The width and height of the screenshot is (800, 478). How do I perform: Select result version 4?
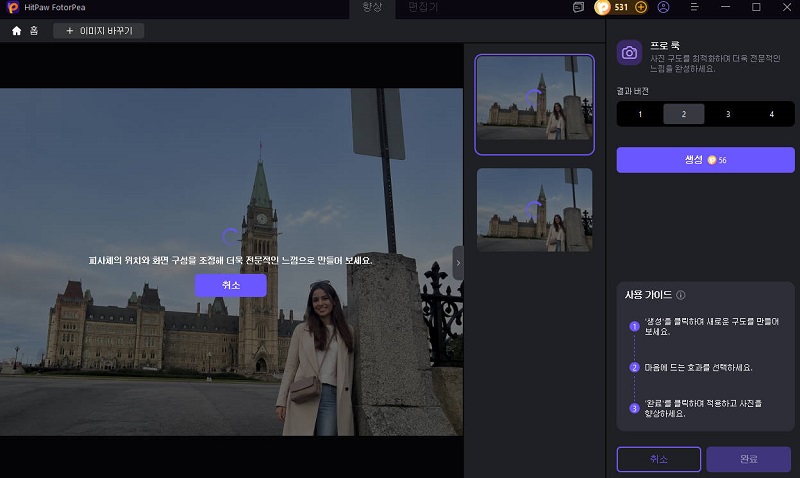tap(771, 114)
